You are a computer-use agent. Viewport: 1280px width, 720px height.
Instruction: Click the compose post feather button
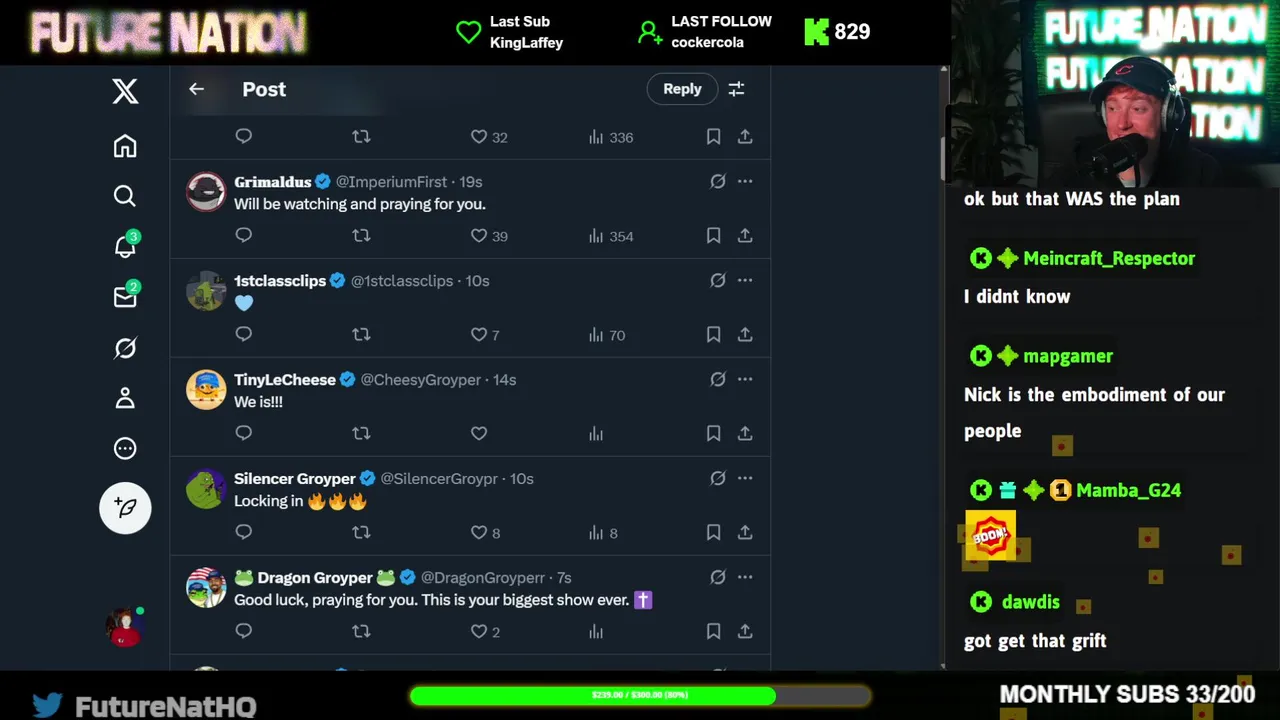pyautogui.click(x=125, y=507)
